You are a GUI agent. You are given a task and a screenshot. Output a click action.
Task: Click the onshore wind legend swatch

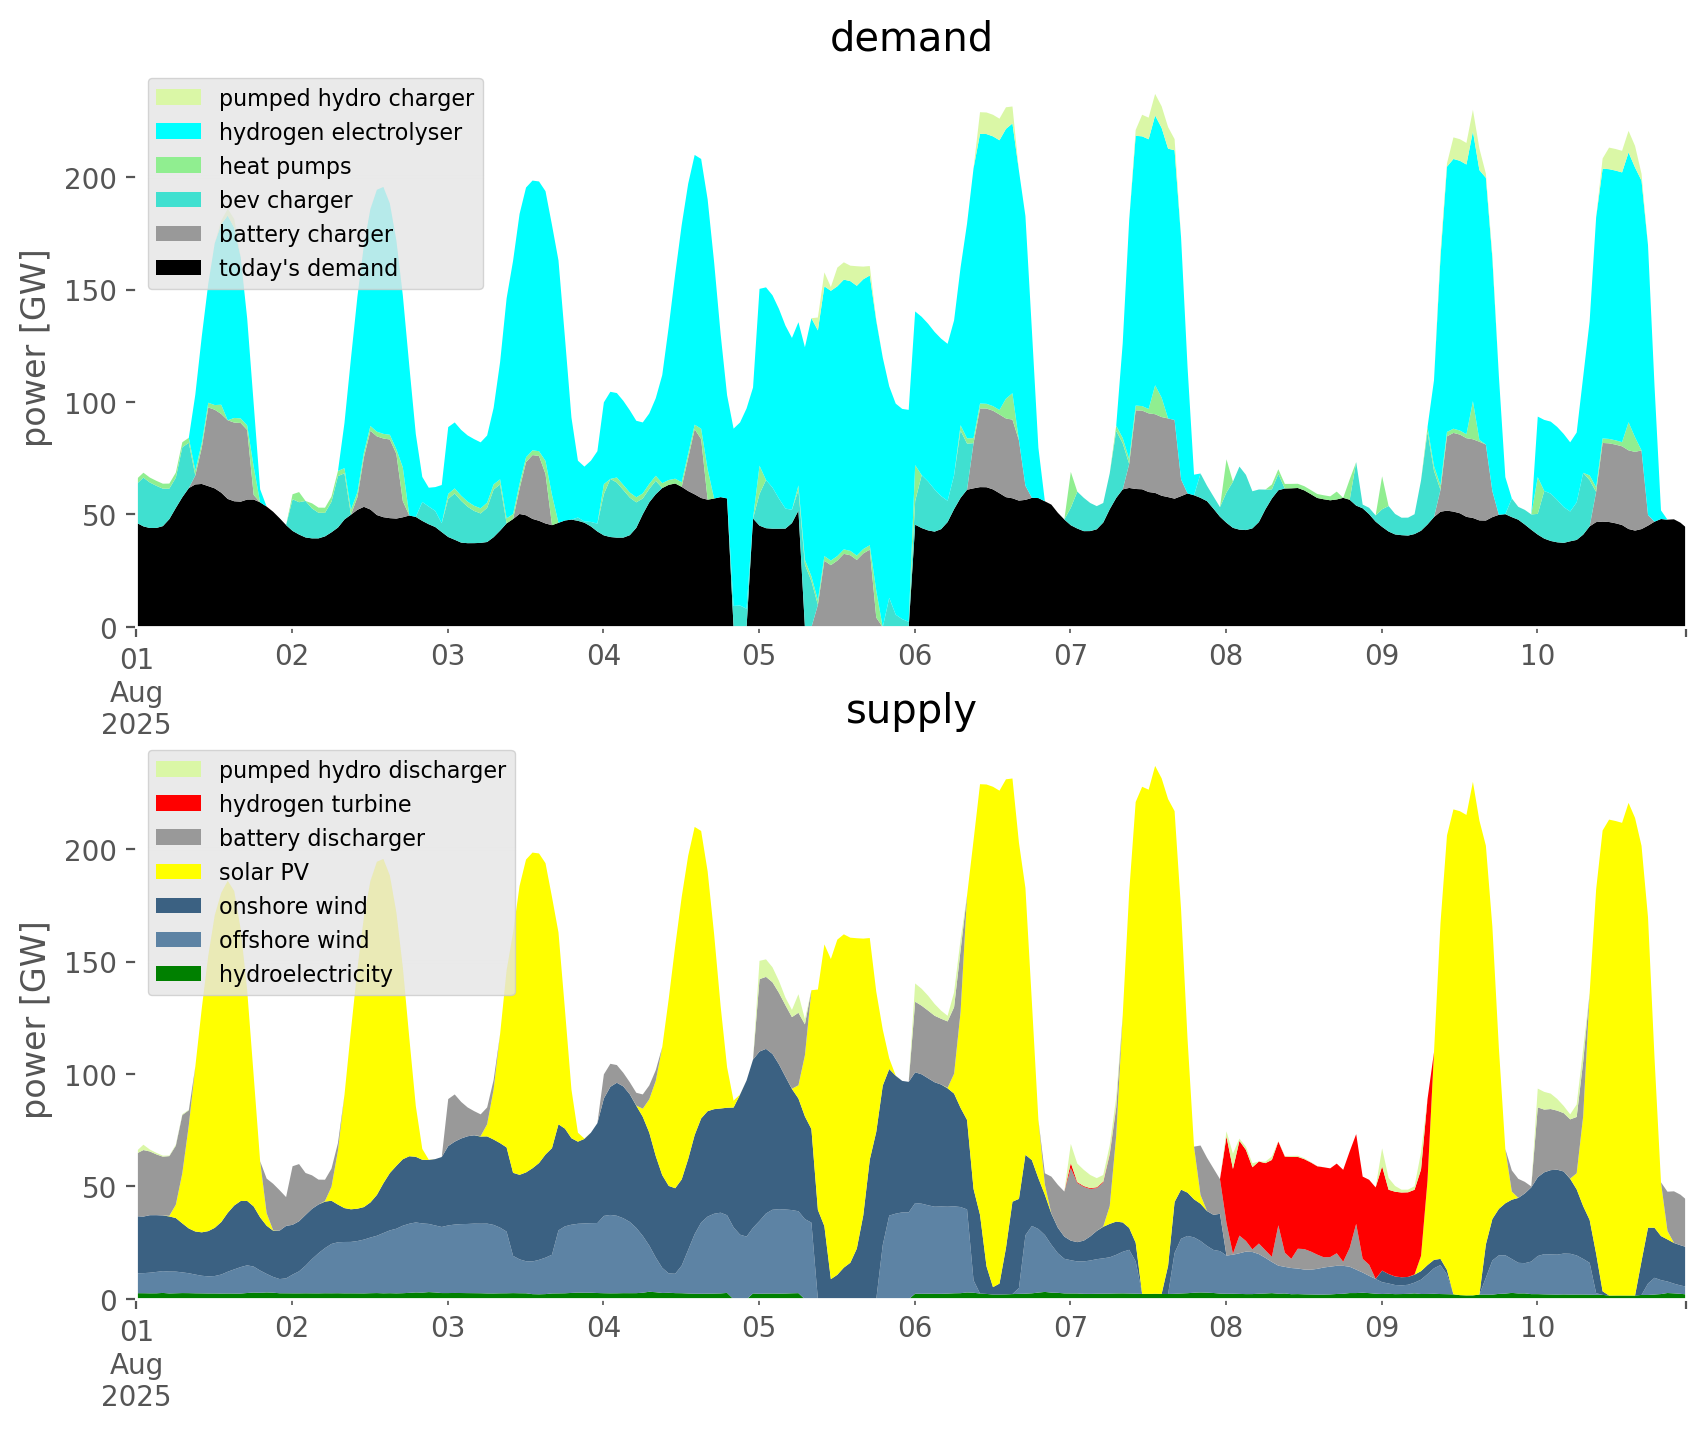point(180,906)
